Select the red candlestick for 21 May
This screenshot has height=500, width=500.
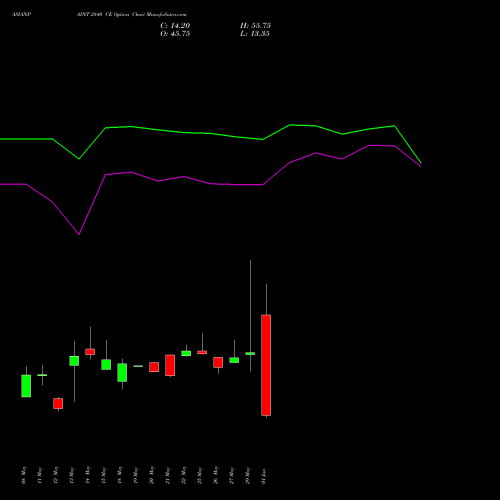170,365
